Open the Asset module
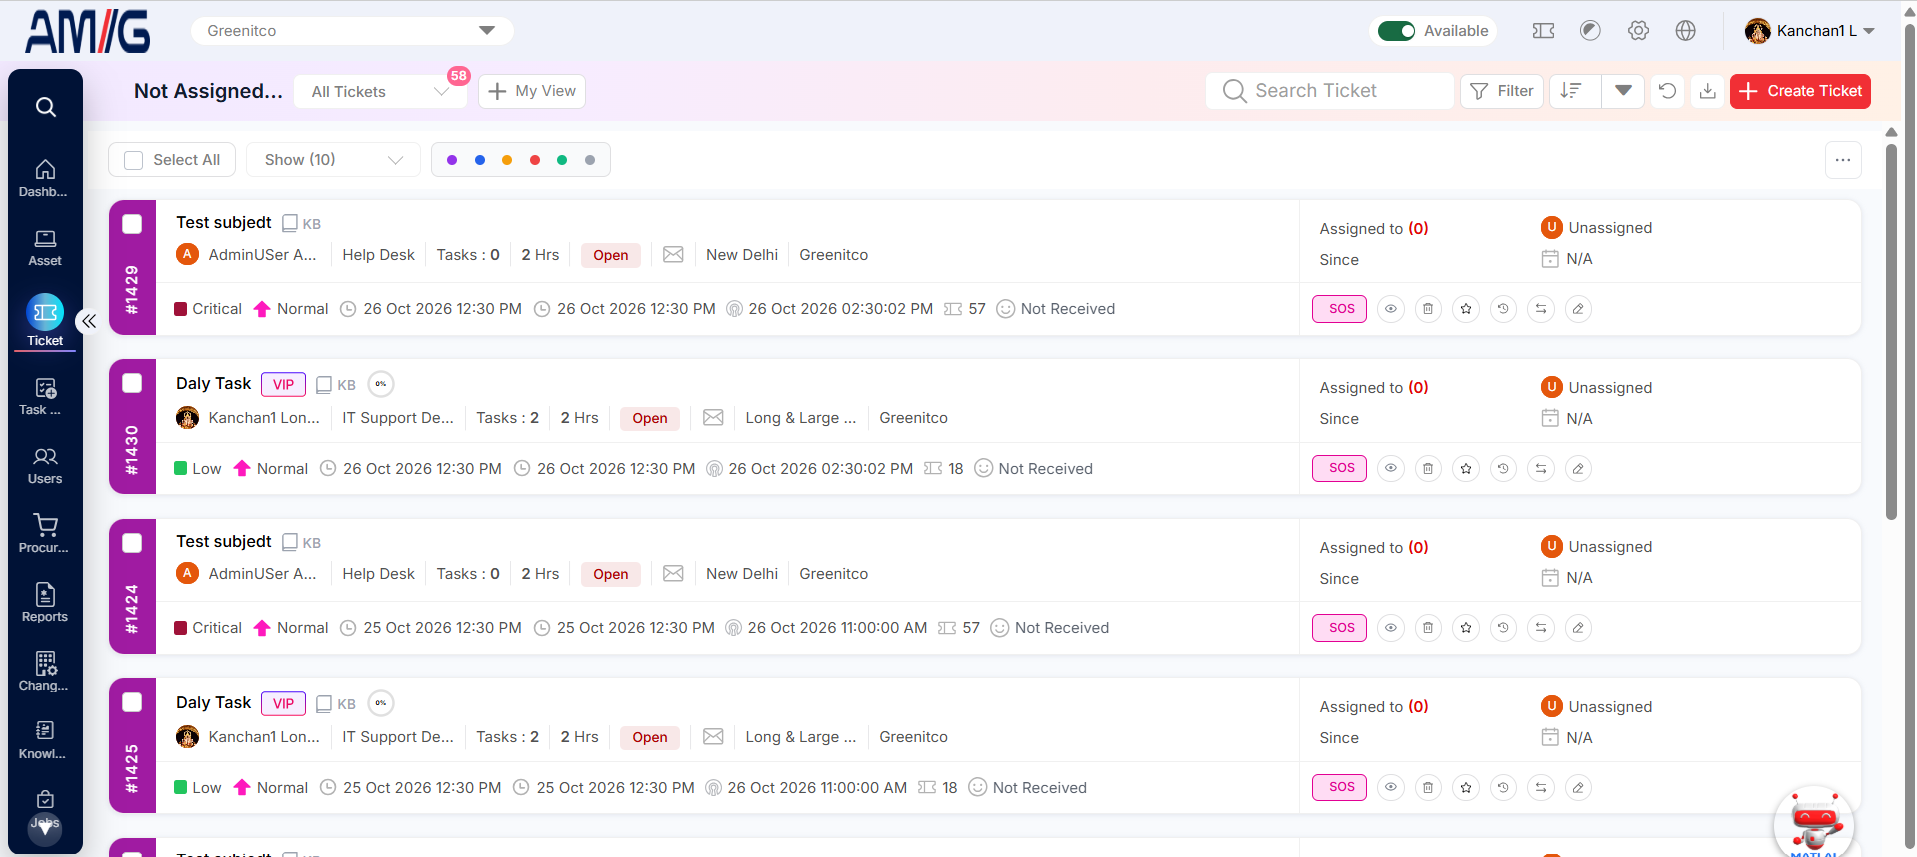The image size is (1917, 857). [x=45, y=248]
